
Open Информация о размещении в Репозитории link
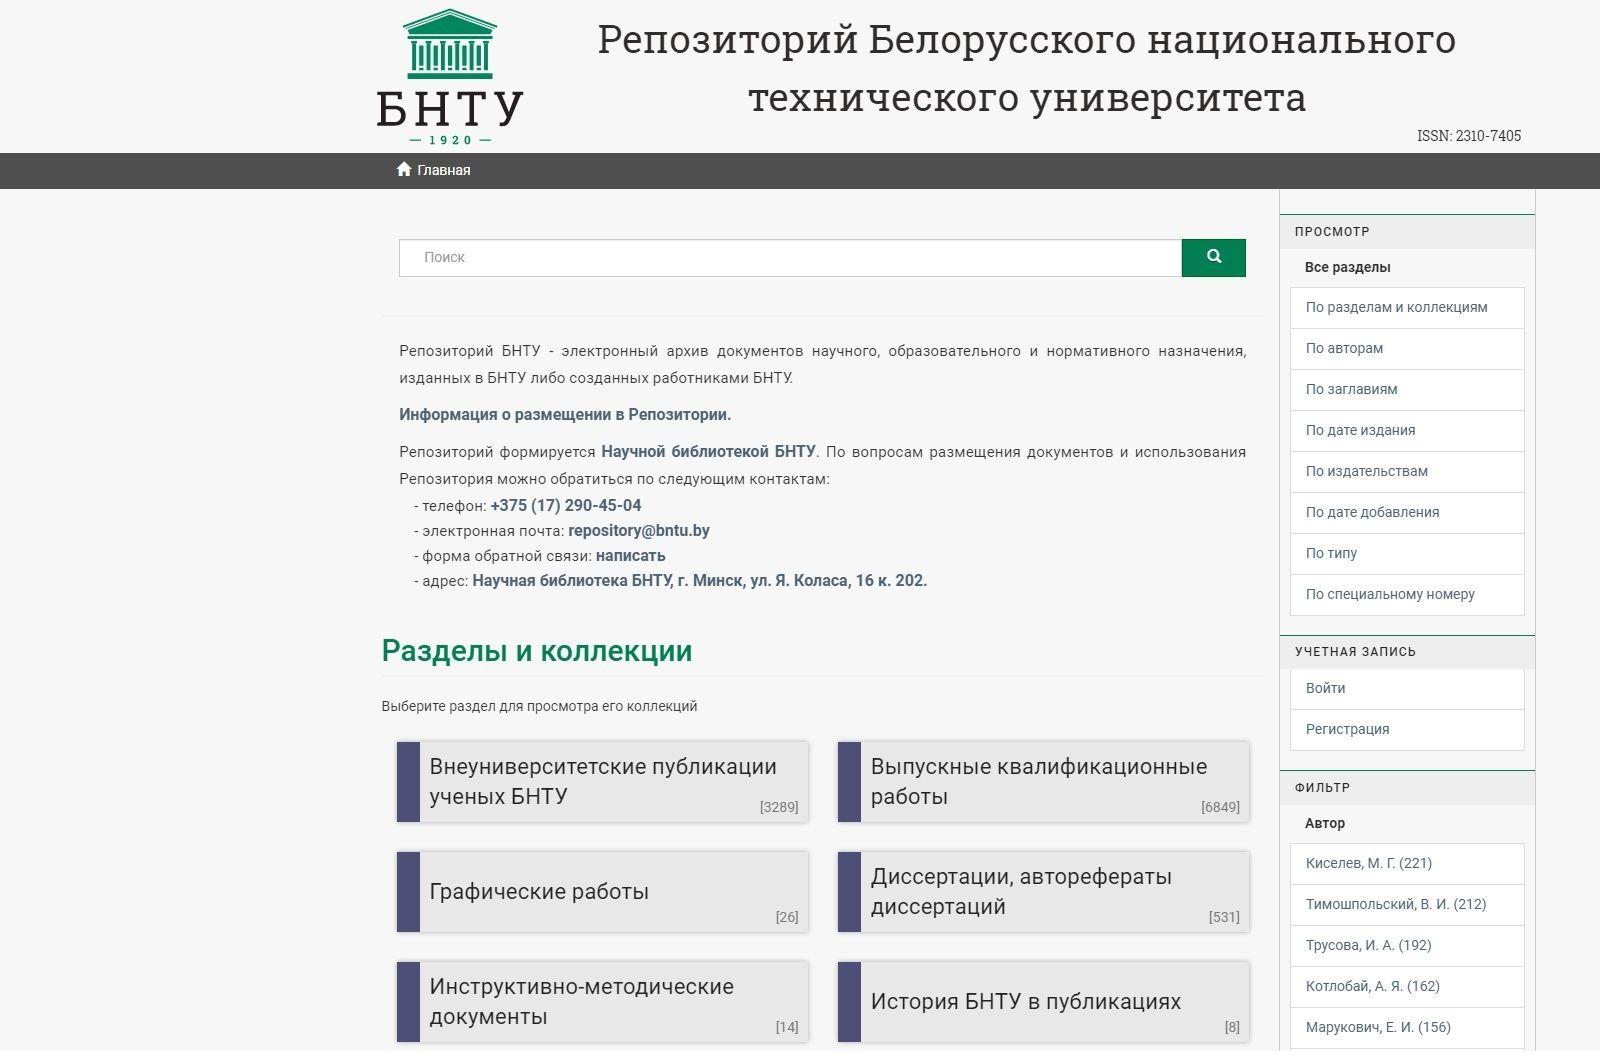click(x=565, y=414)
